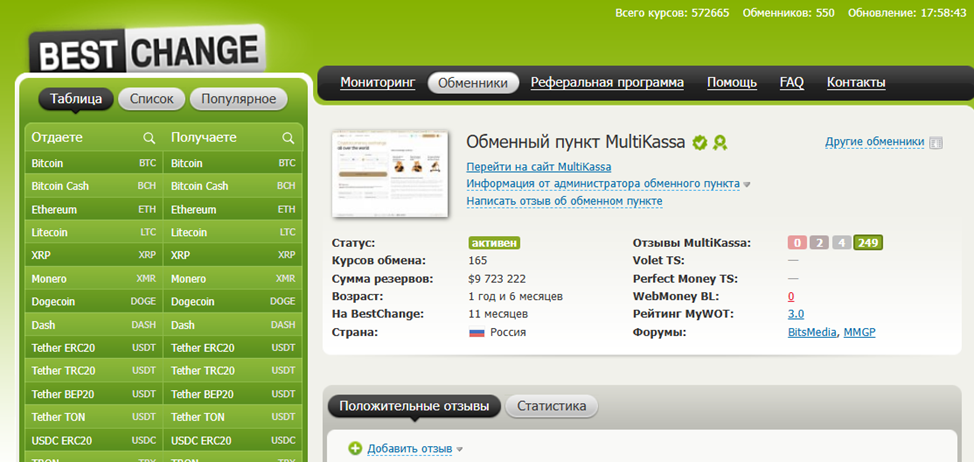Open the Мониторинг menu item
This screenshot has height=462, width=974.
point(378,83)
